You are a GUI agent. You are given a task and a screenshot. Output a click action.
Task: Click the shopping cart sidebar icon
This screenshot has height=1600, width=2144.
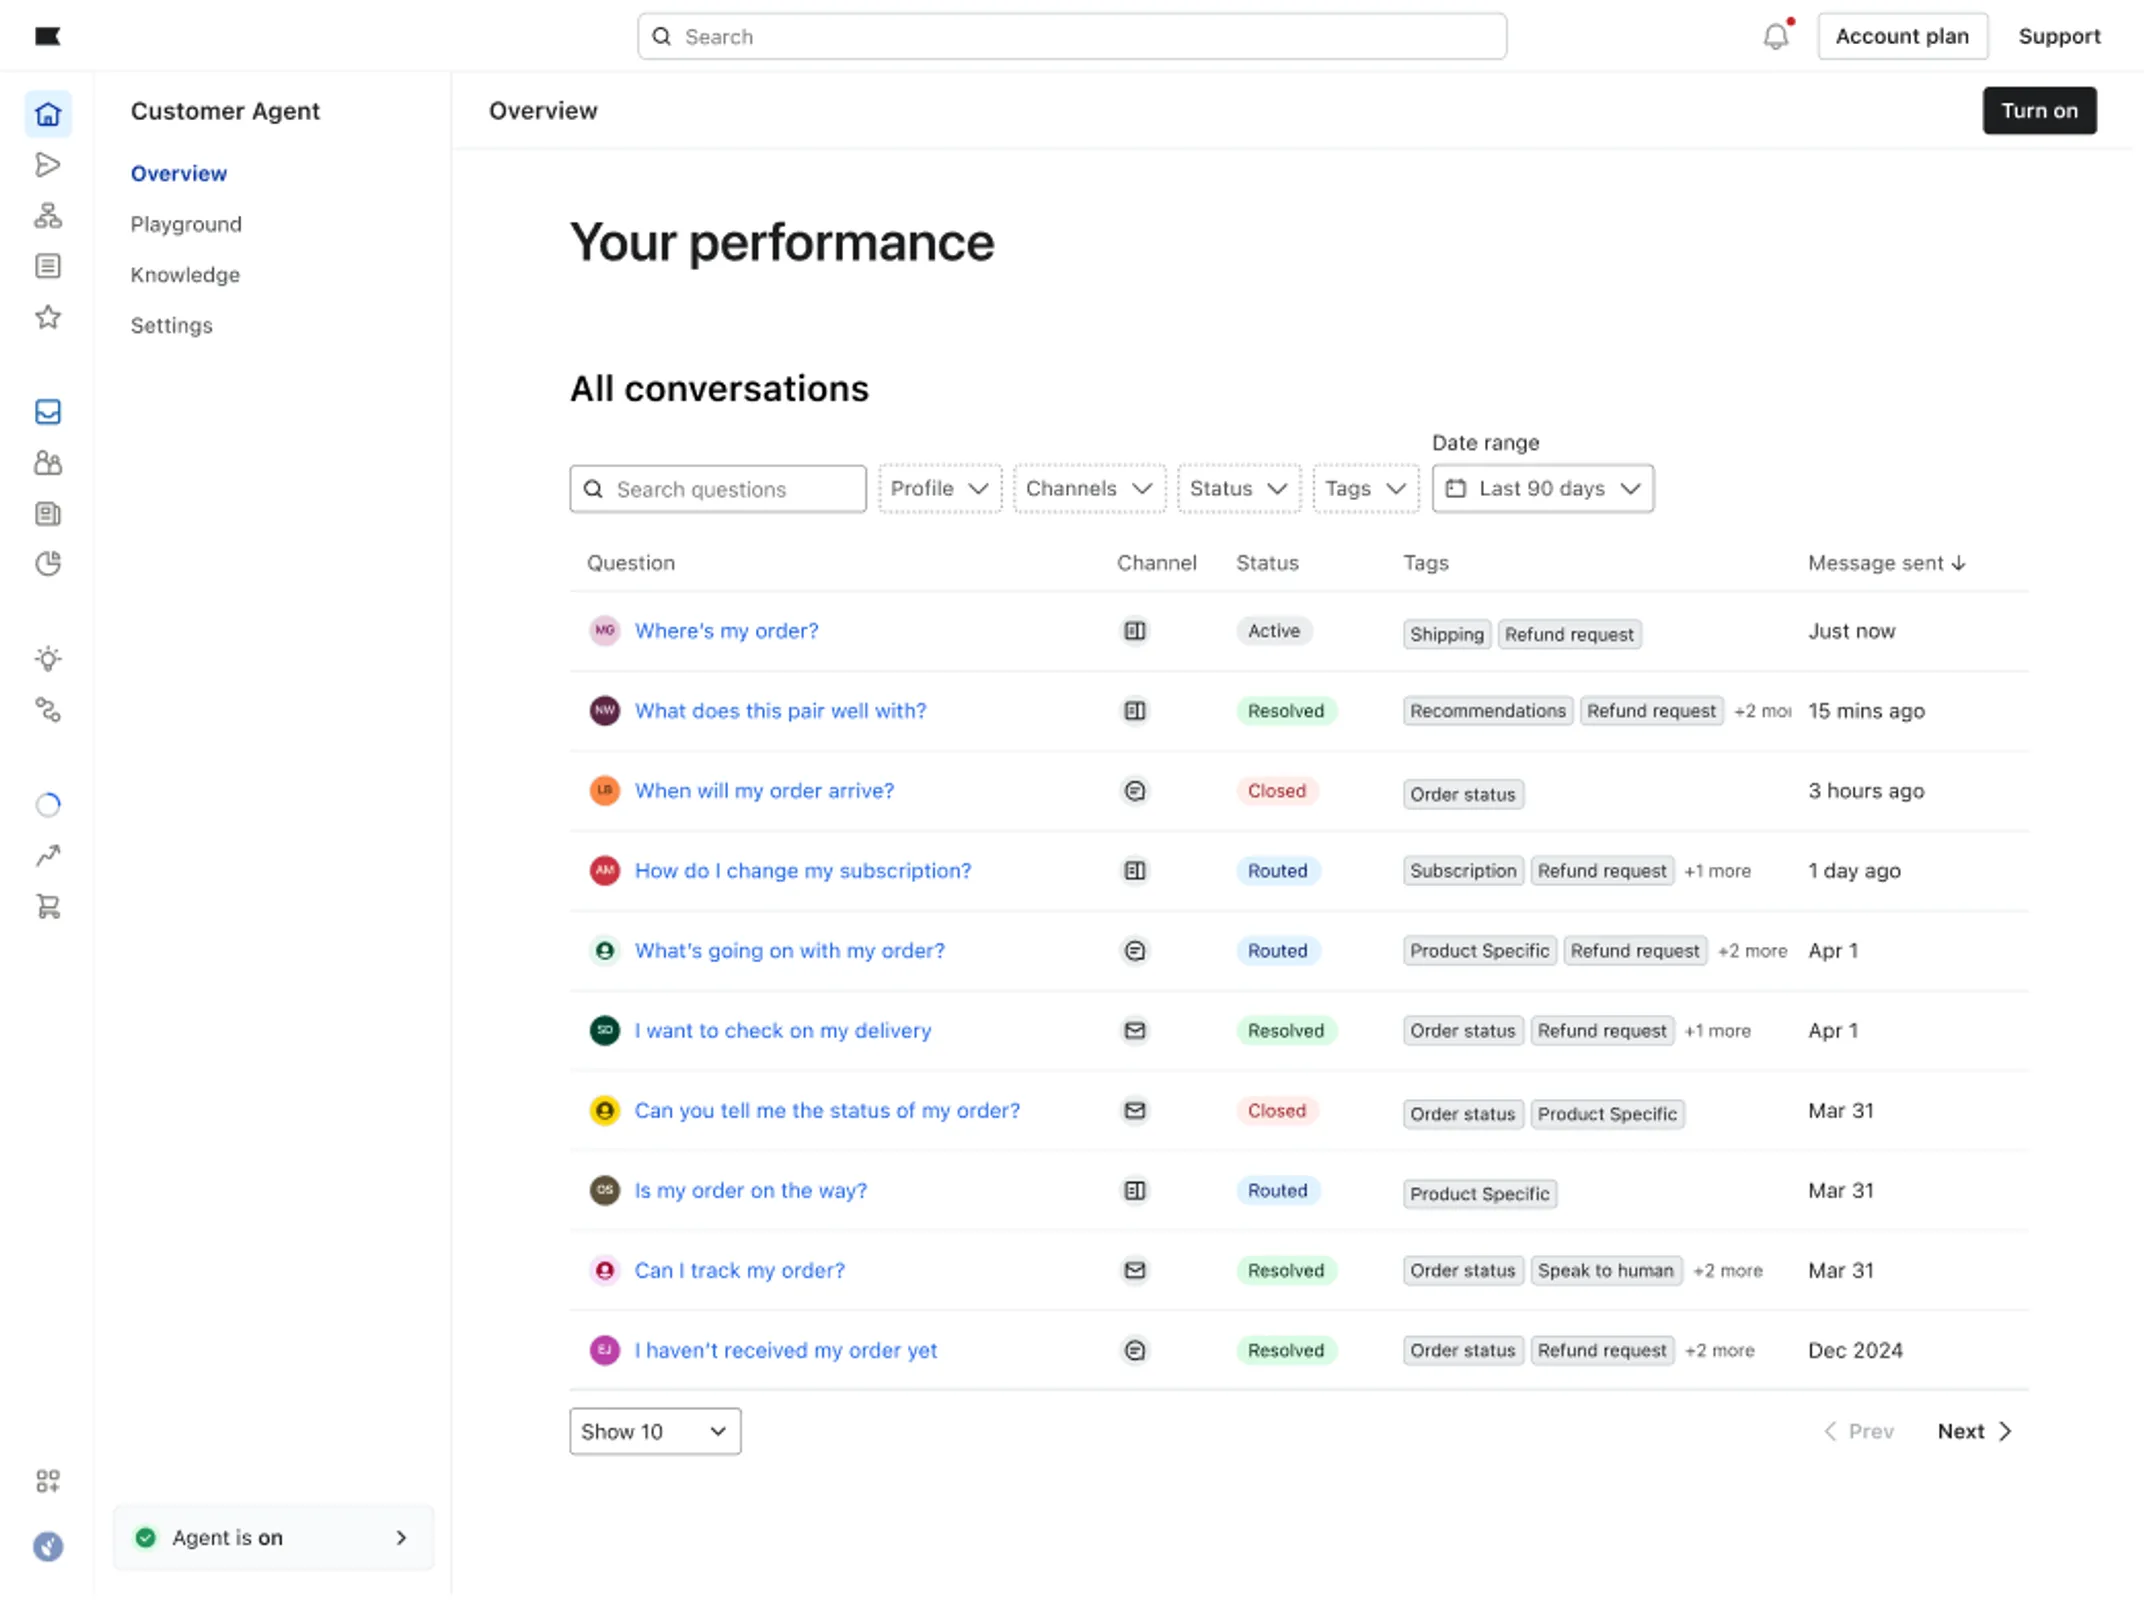pos(48,907)
